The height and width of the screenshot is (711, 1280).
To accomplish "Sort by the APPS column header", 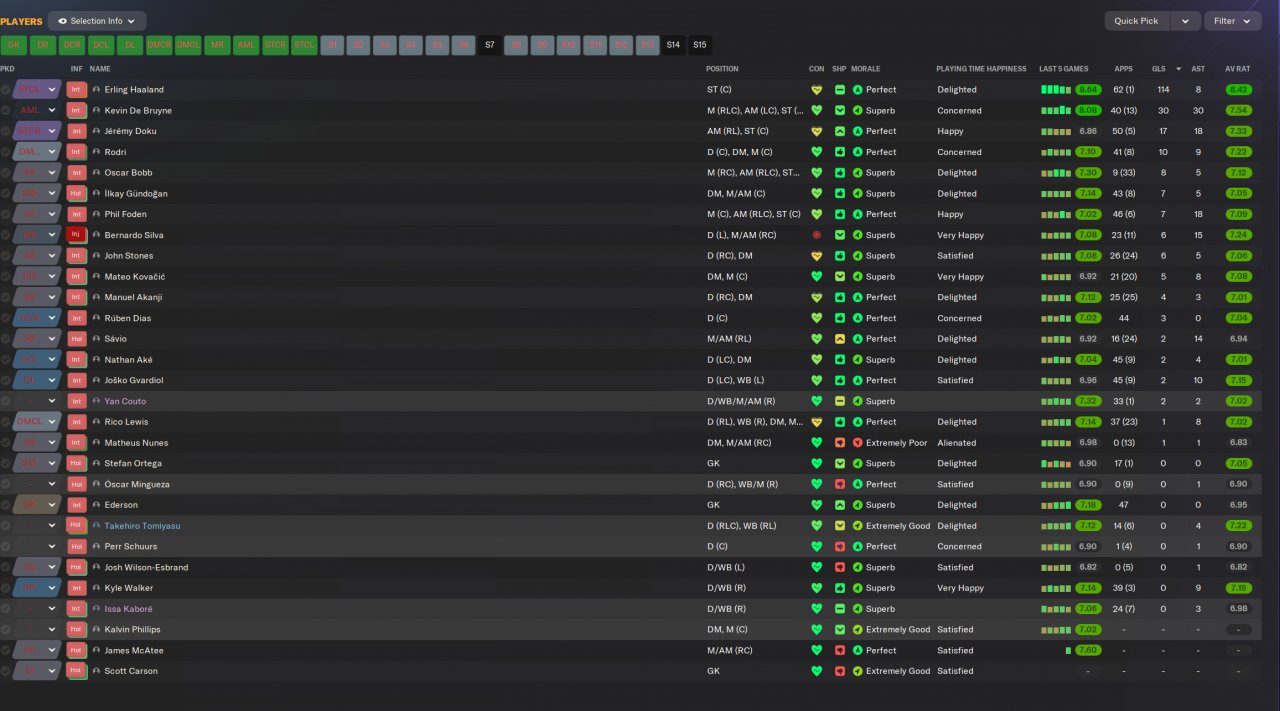I will tap(1124, 69).
